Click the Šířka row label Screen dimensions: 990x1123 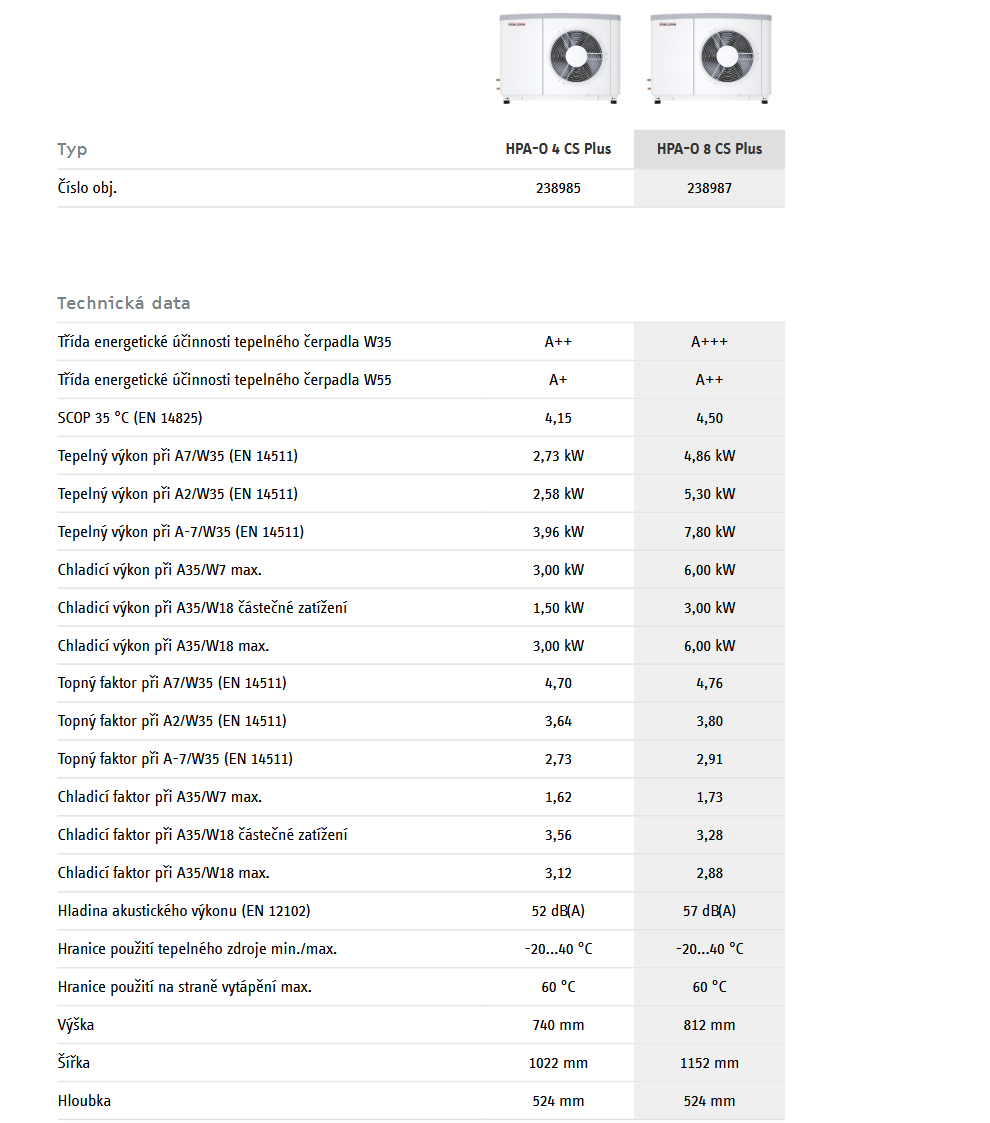coord(73,1063)
